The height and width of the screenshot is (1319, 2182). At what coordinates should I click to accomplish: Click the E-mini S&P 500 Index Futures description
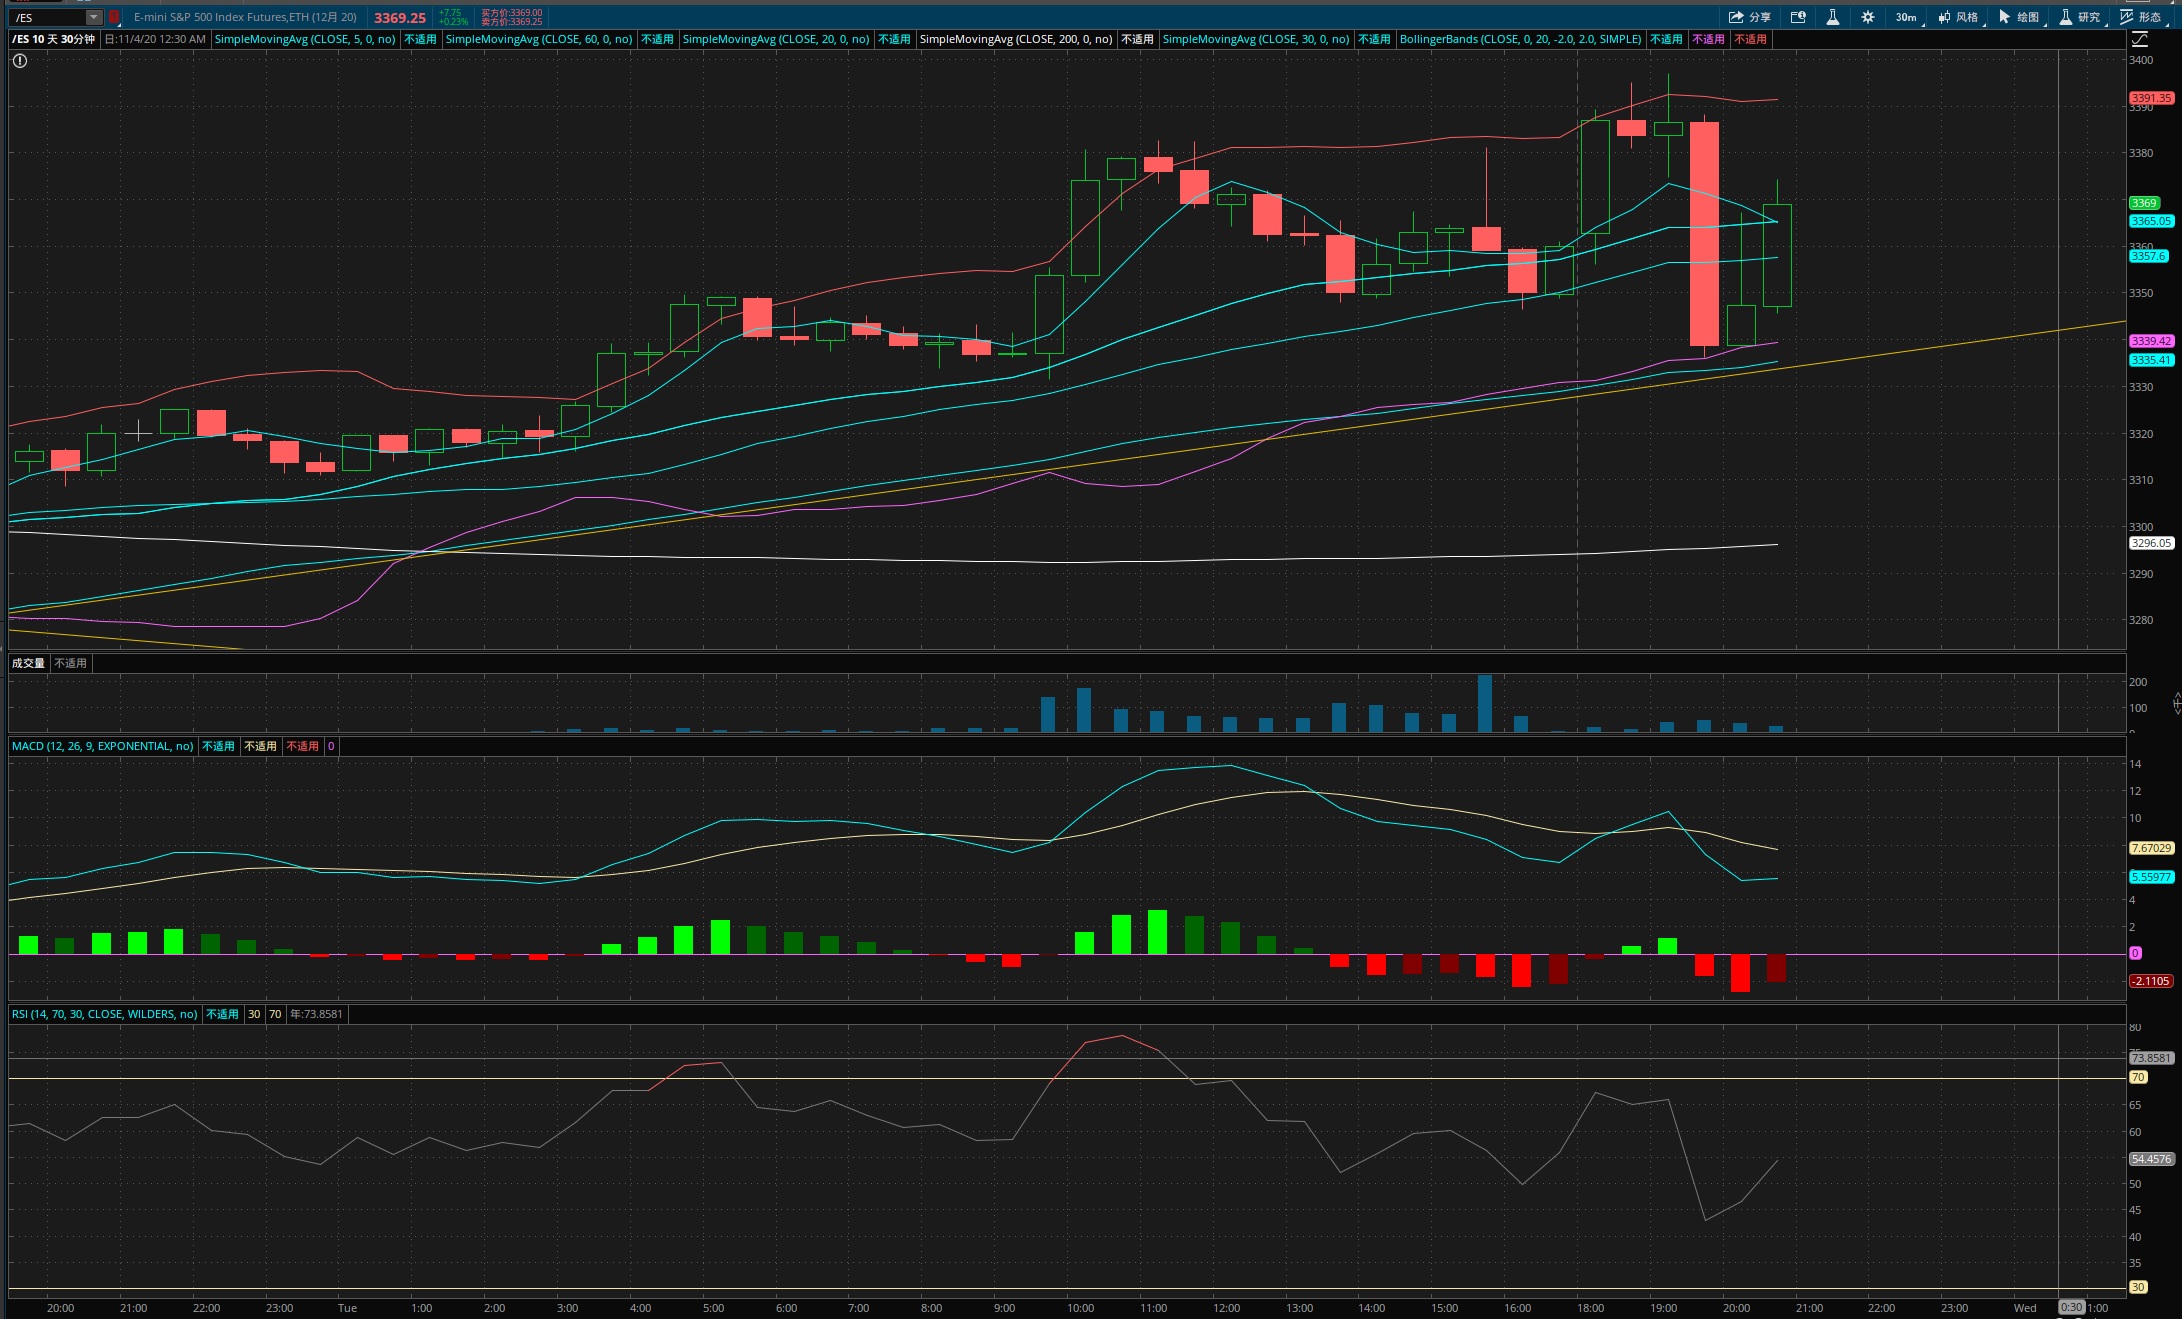click(245, 17)
